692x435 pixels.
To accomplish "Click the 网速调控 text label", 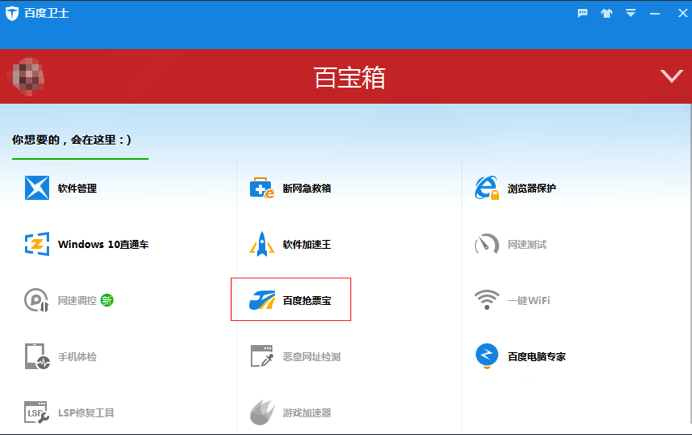I will click(x=77, y=300).
